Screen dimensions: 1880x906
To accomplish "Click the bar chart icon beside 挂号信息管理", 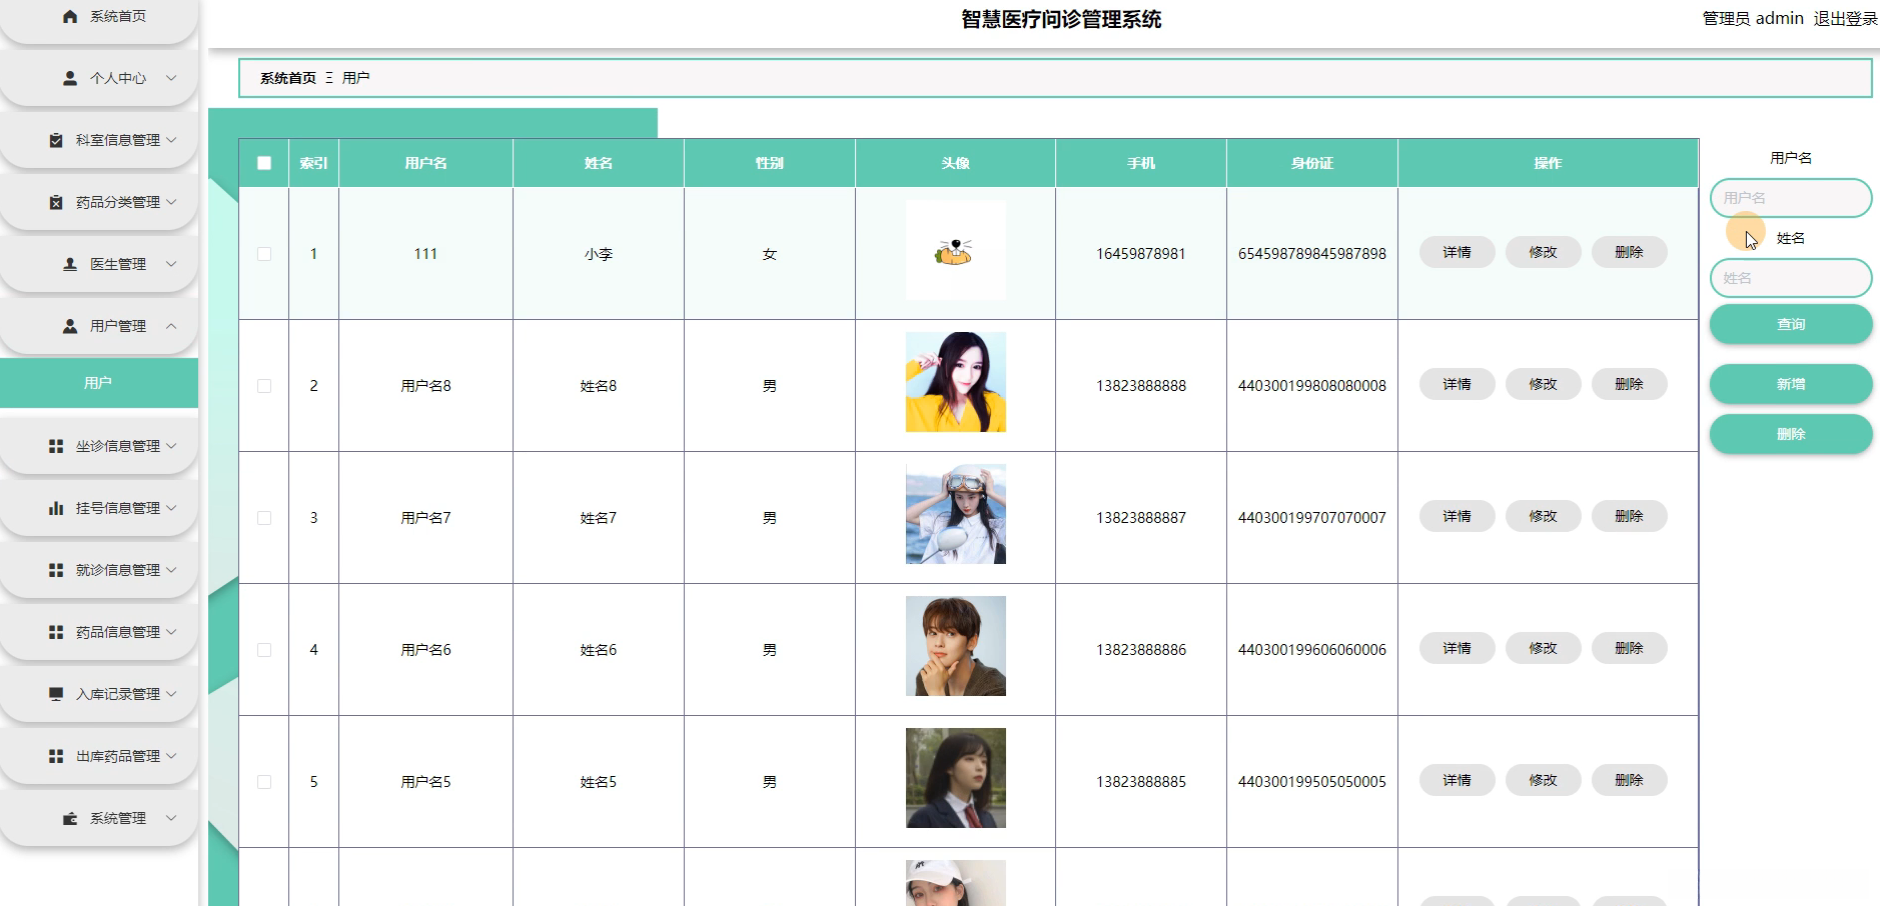I will tap(56, 508).
